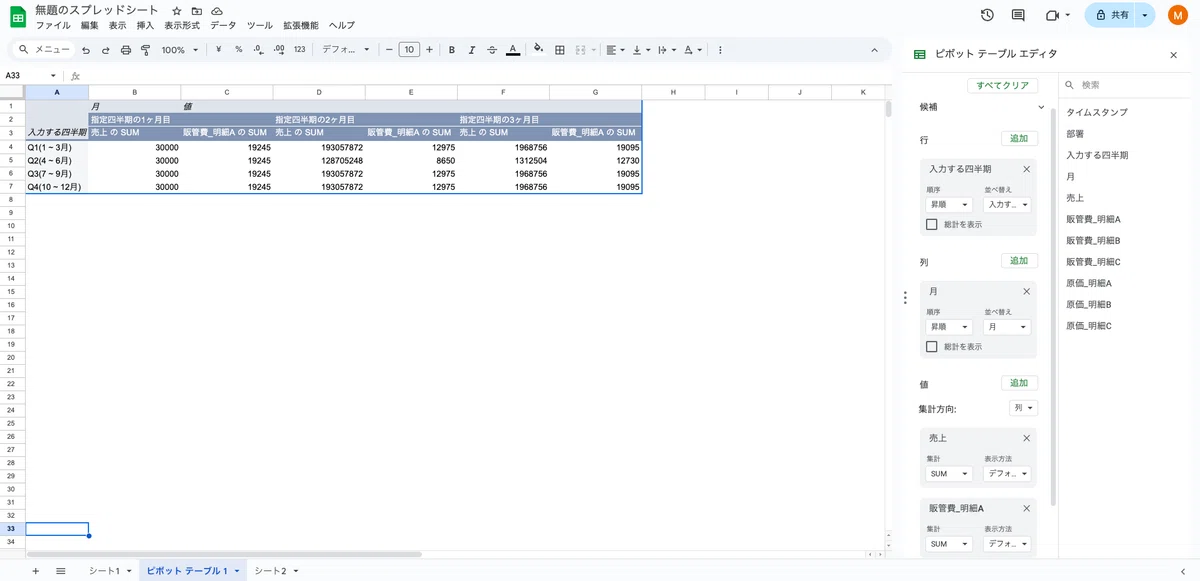Remove the 月 column field

tap(1026, 291)
